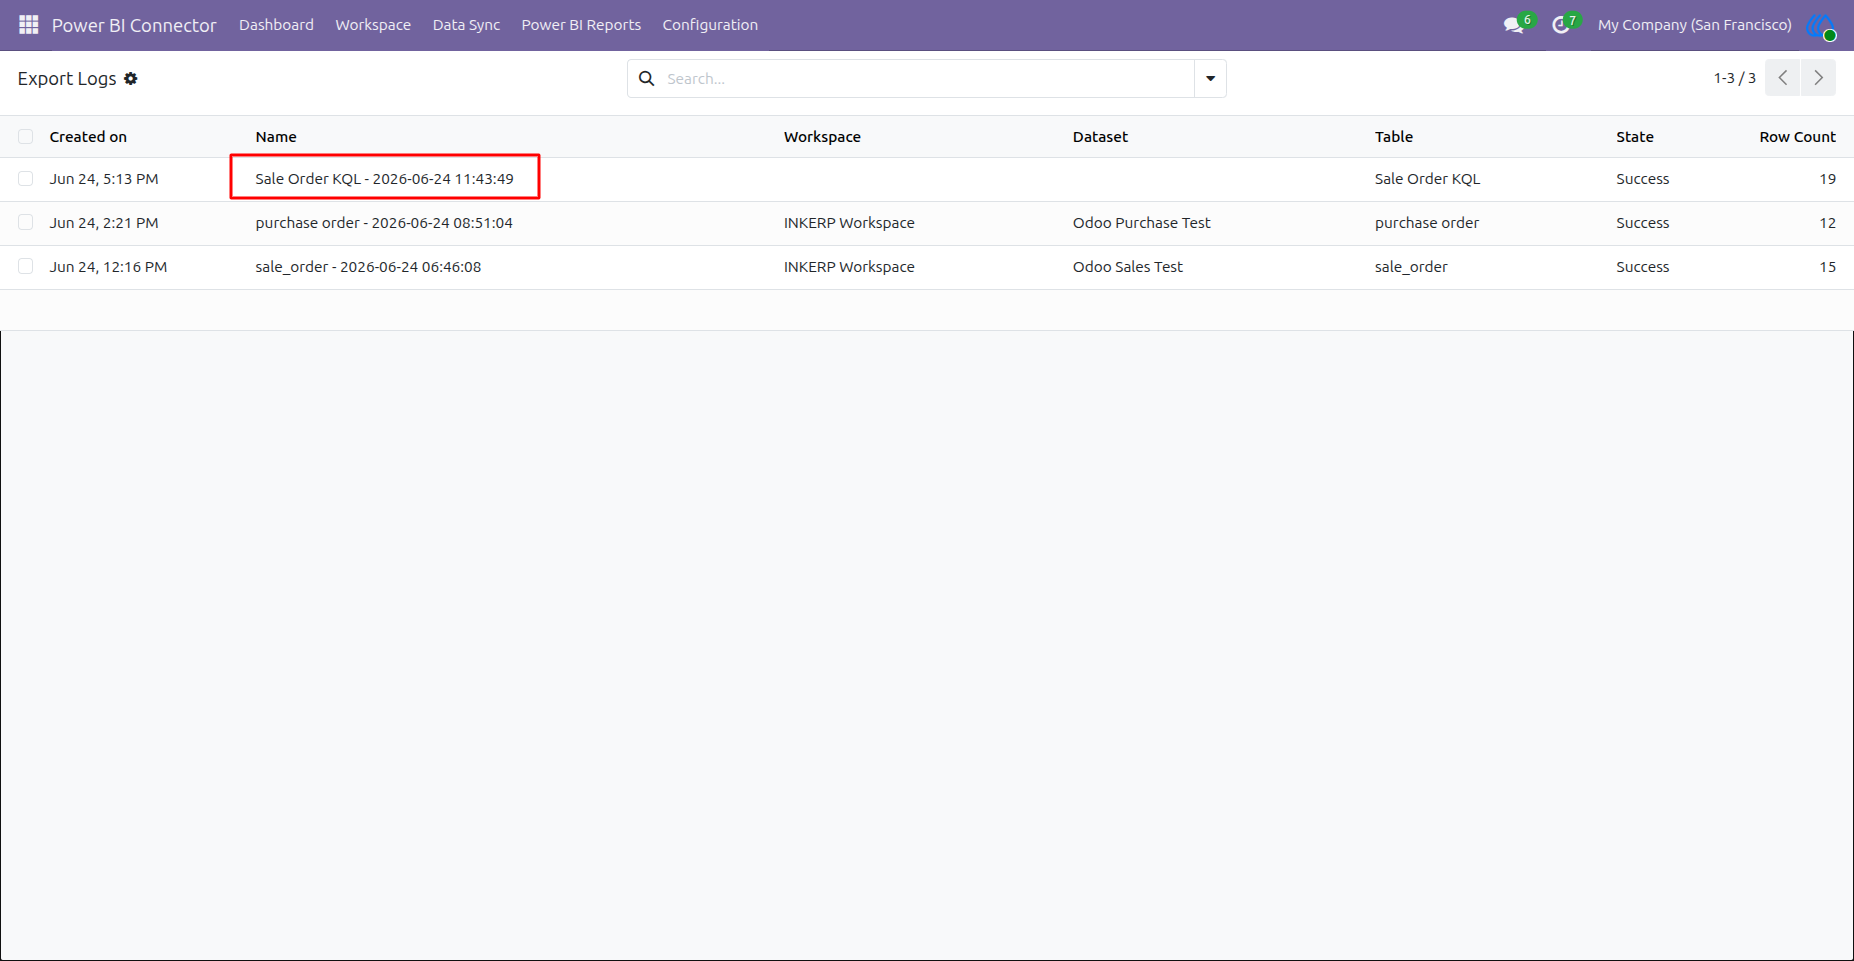Viewport: 1854px width, 961px height.
Task: Open the Data Sync menu
Action: click(466, 25)
